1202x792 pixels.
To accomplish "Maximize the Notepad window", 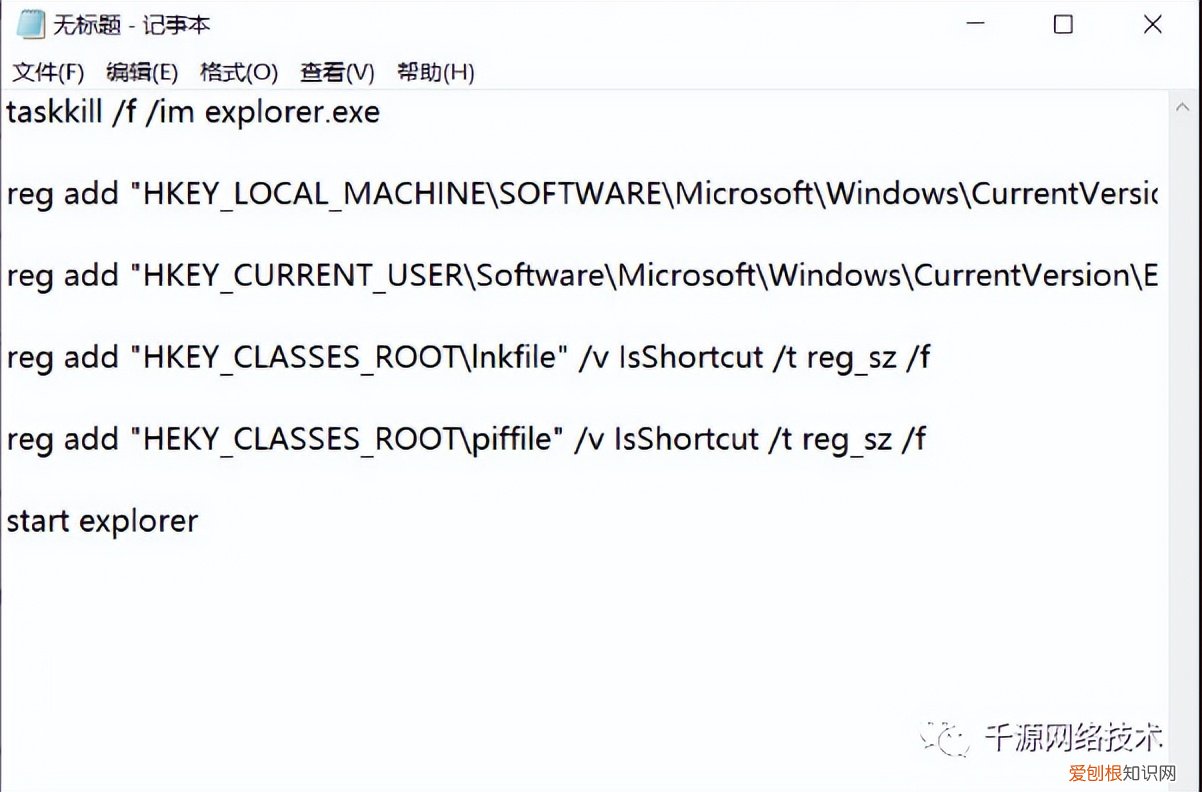I will pos(1063,25).
